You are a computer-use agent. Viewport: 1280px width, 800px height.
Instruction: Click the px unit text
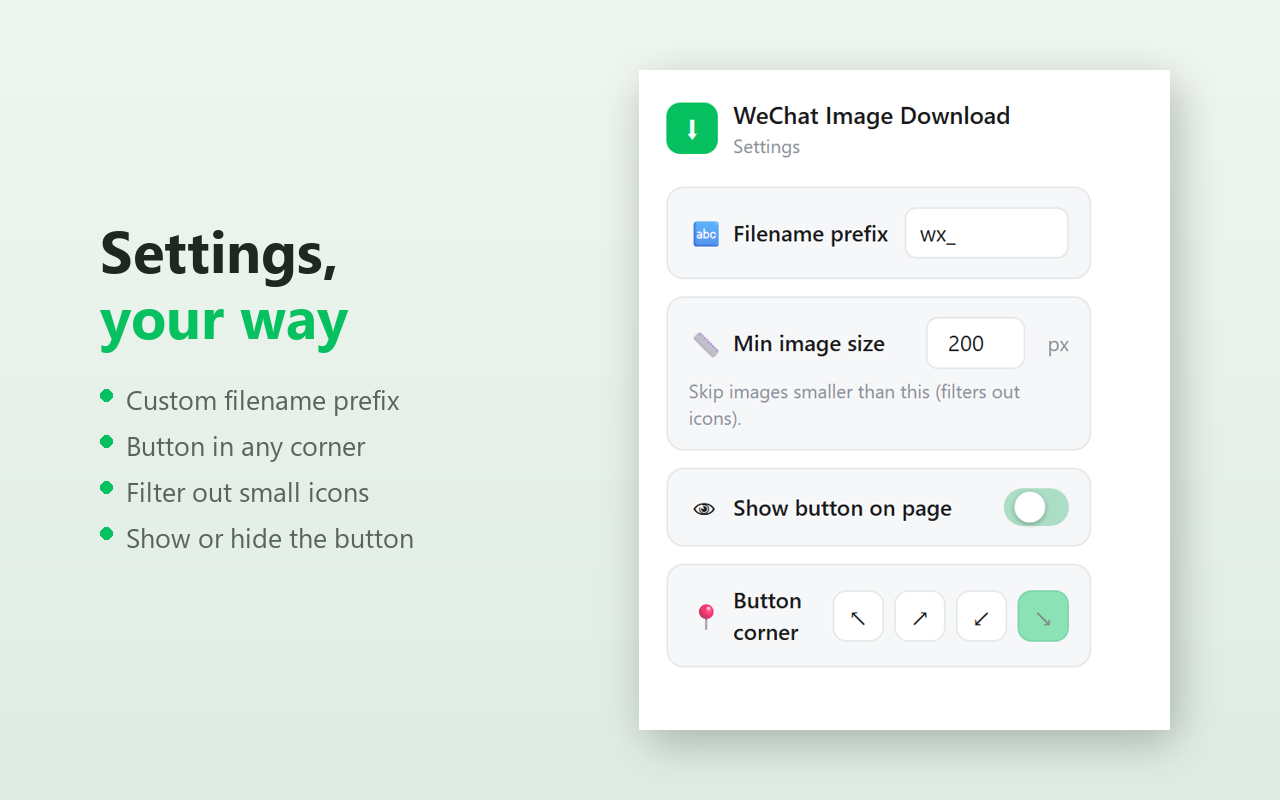(1059, 345)
